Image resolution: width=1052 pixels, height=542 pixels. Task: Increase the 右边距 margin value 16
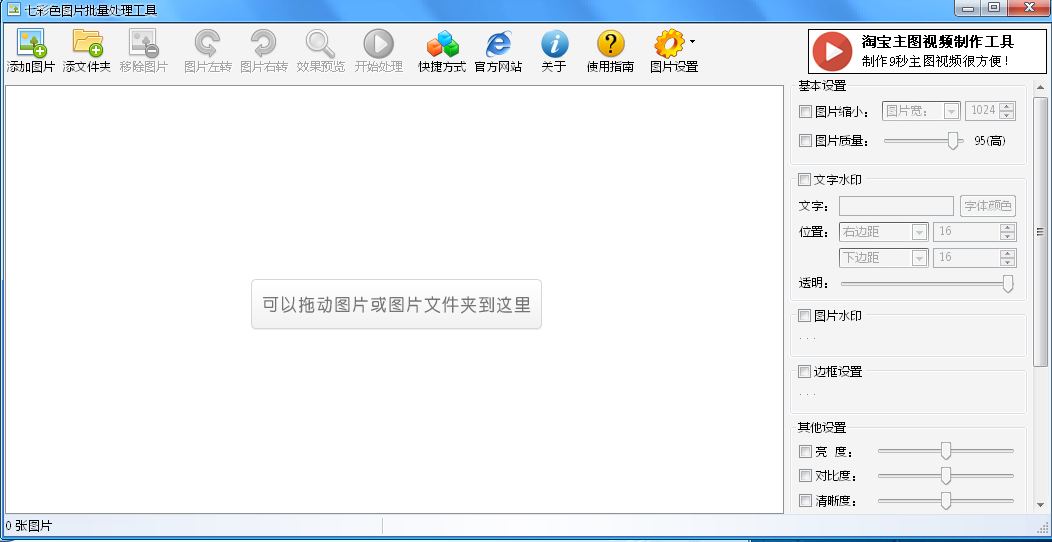coord(1007,227)
